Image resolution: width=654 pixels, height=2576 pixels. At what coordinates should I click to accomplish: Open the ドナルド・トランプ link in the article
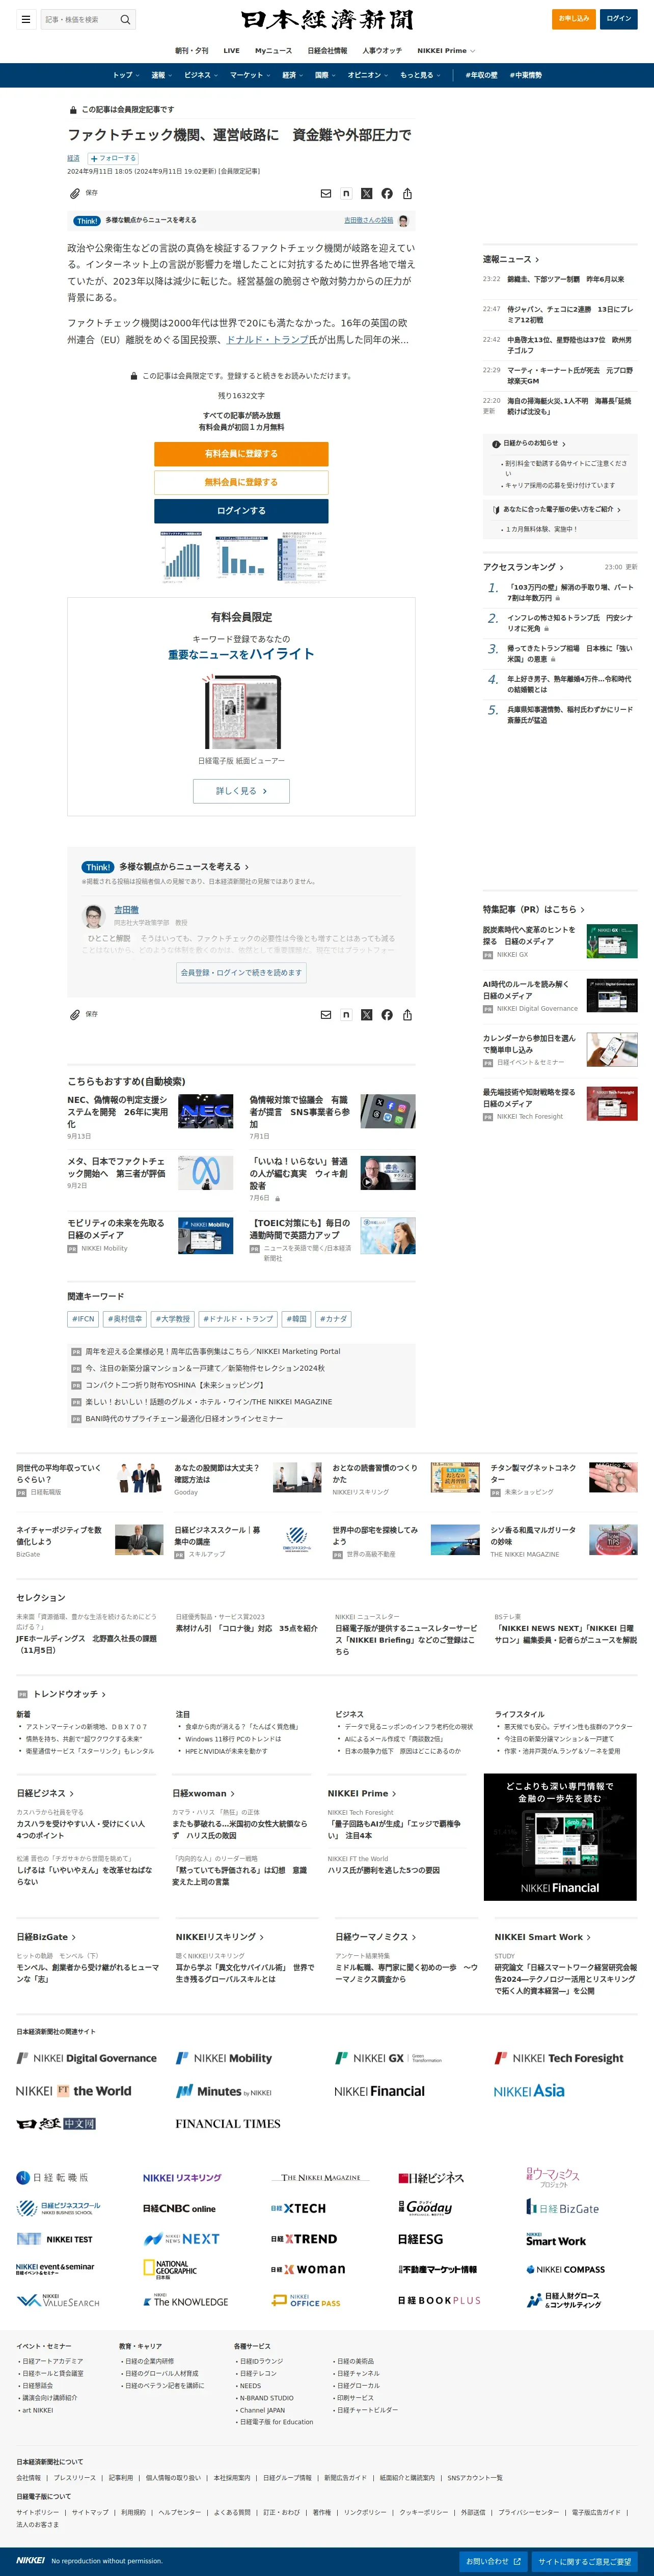coord(267,340)
